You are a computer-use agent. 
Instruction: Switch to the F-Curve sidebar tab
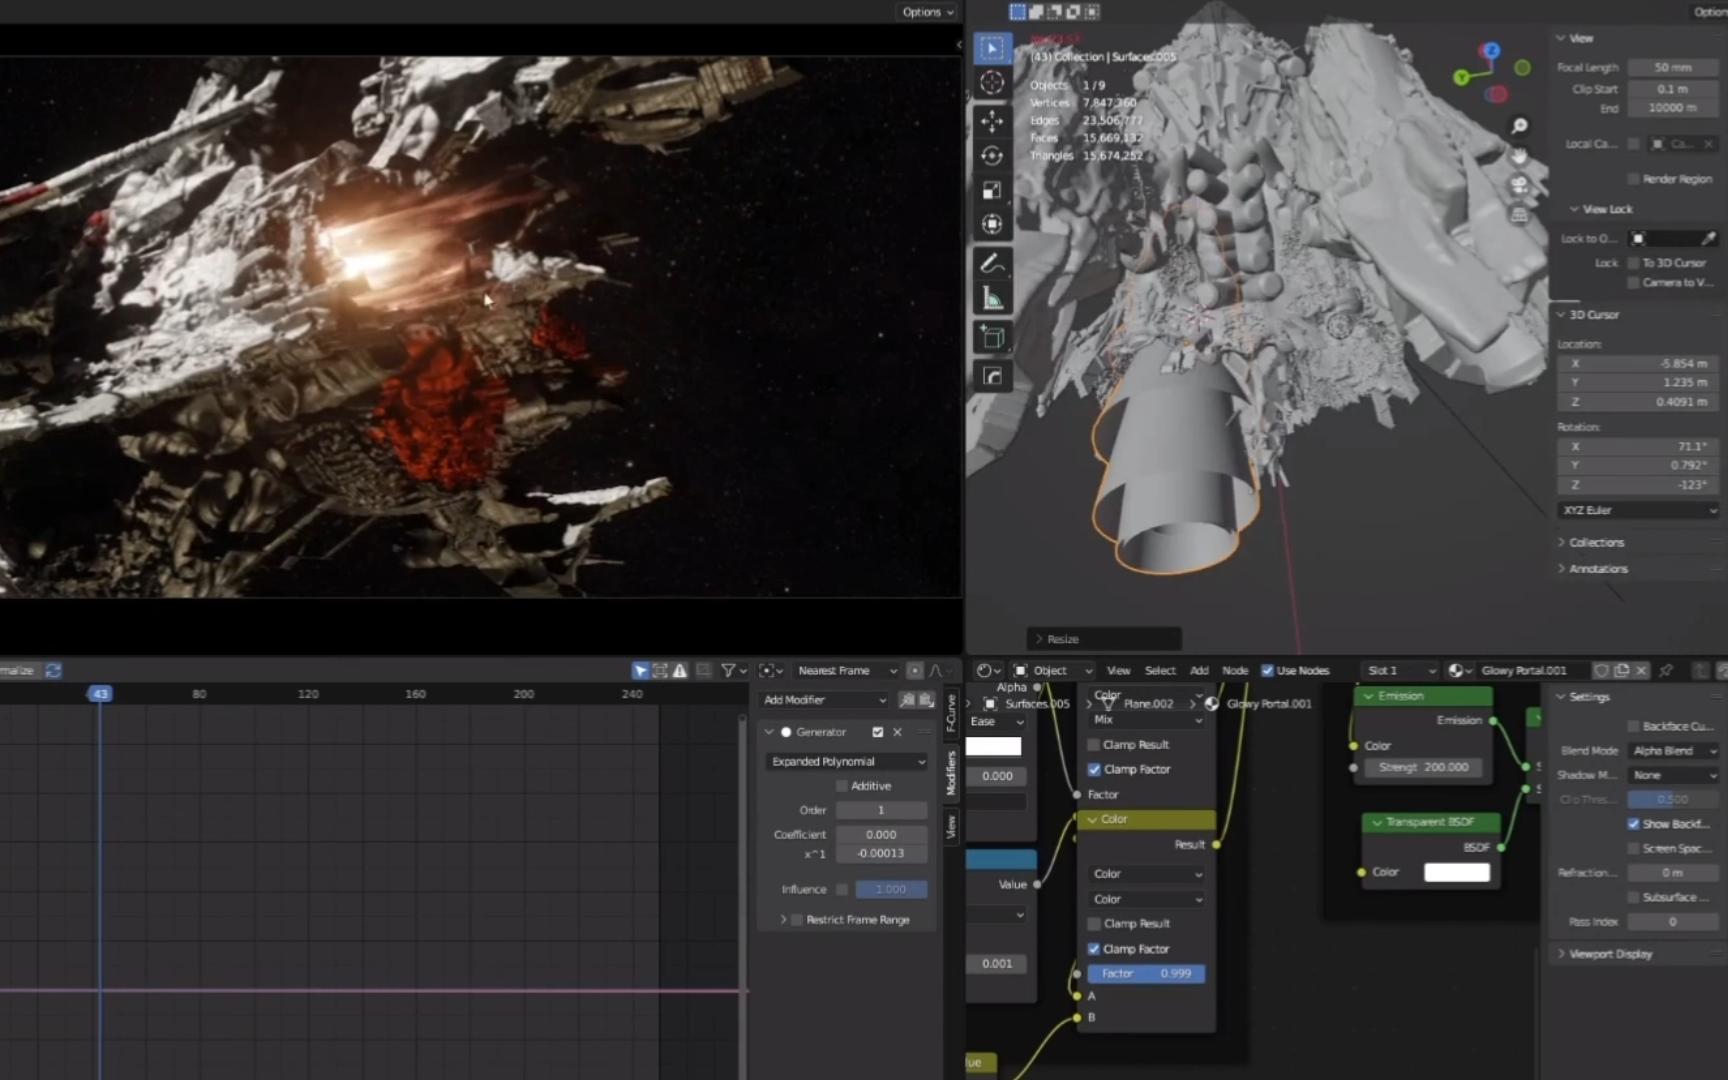(x=951, y=712)
